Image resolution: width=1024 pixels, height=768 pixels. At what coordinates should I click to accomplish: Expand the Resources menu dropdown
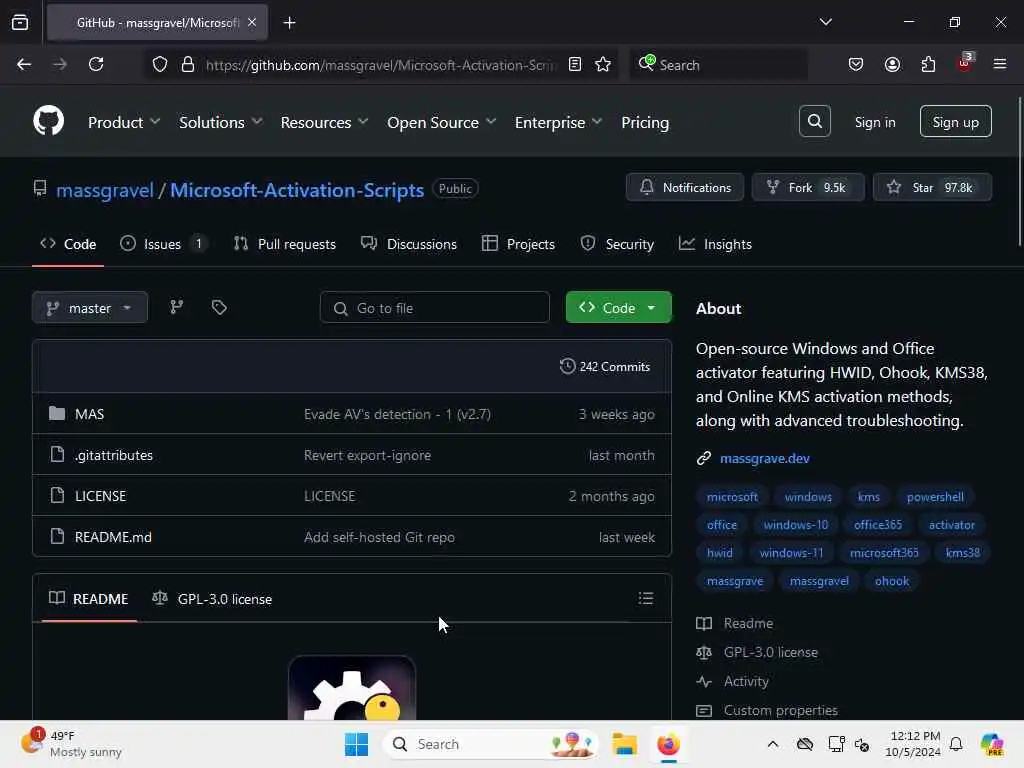[325, 122]
